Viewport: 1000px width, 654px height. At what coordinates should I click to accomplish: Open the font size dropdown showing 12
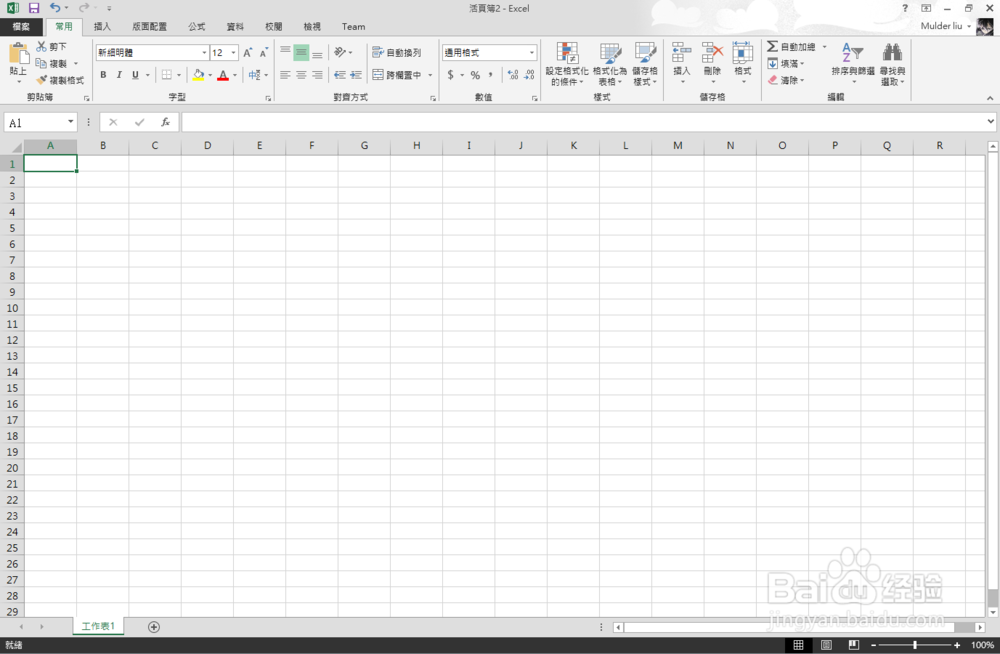(x=233, y=52)
